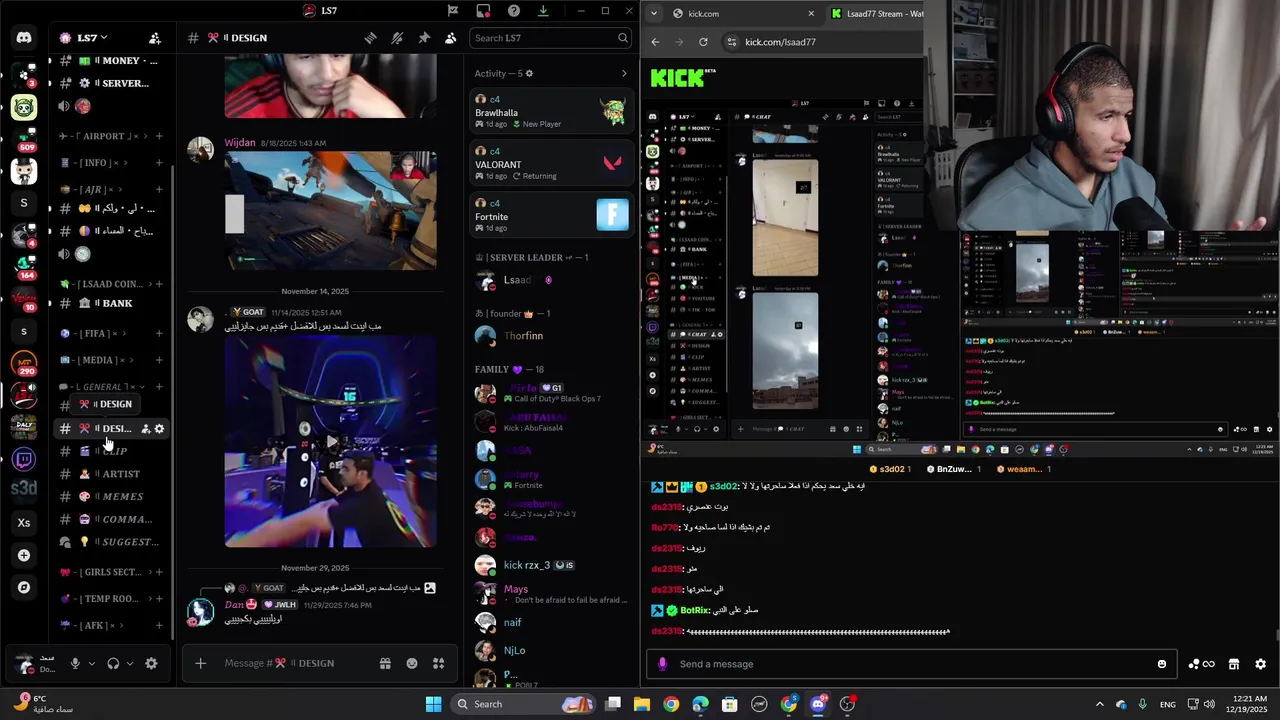
Task: Open Wijdan's game clip thumbnail
Action: (x=330, y=211)
